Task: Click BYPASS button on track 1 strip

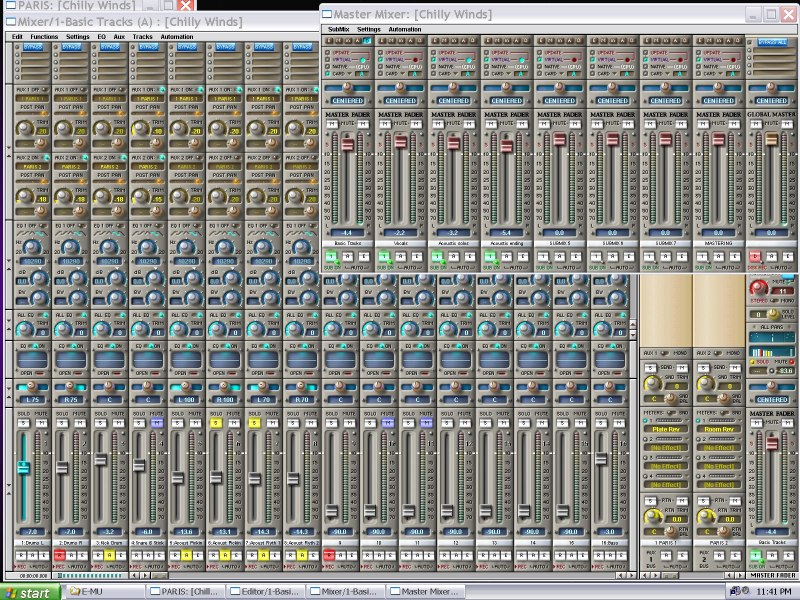Action: [x=33, y=47]
